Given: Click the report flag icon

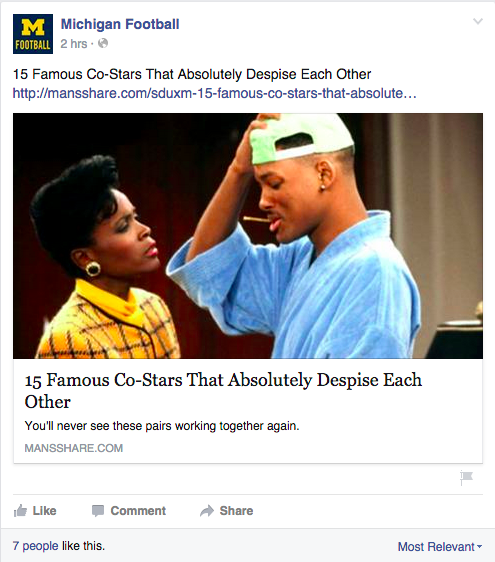Looking at the screenshot, I should pos(466,478).
